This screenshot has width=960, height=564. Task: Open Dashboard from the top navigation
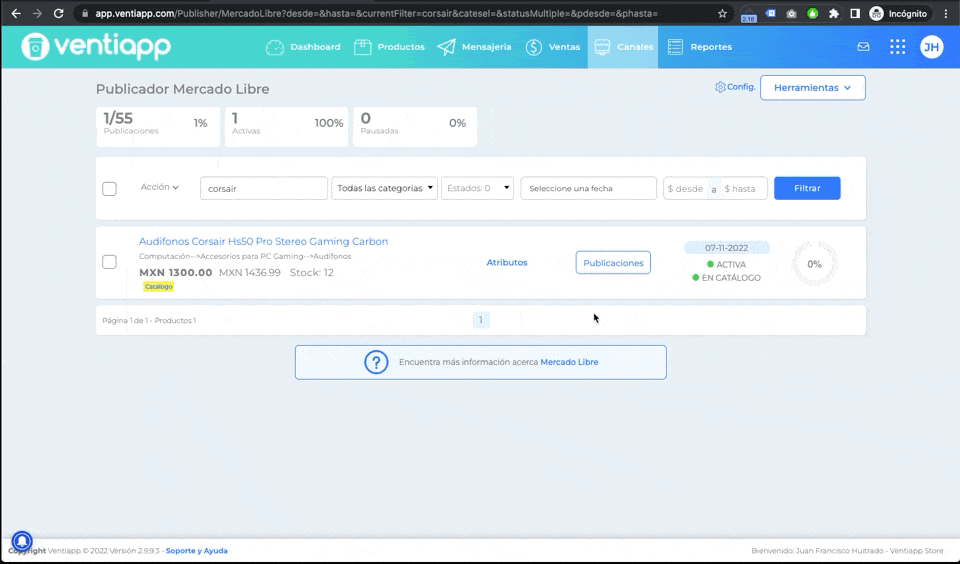pos(303,47)
